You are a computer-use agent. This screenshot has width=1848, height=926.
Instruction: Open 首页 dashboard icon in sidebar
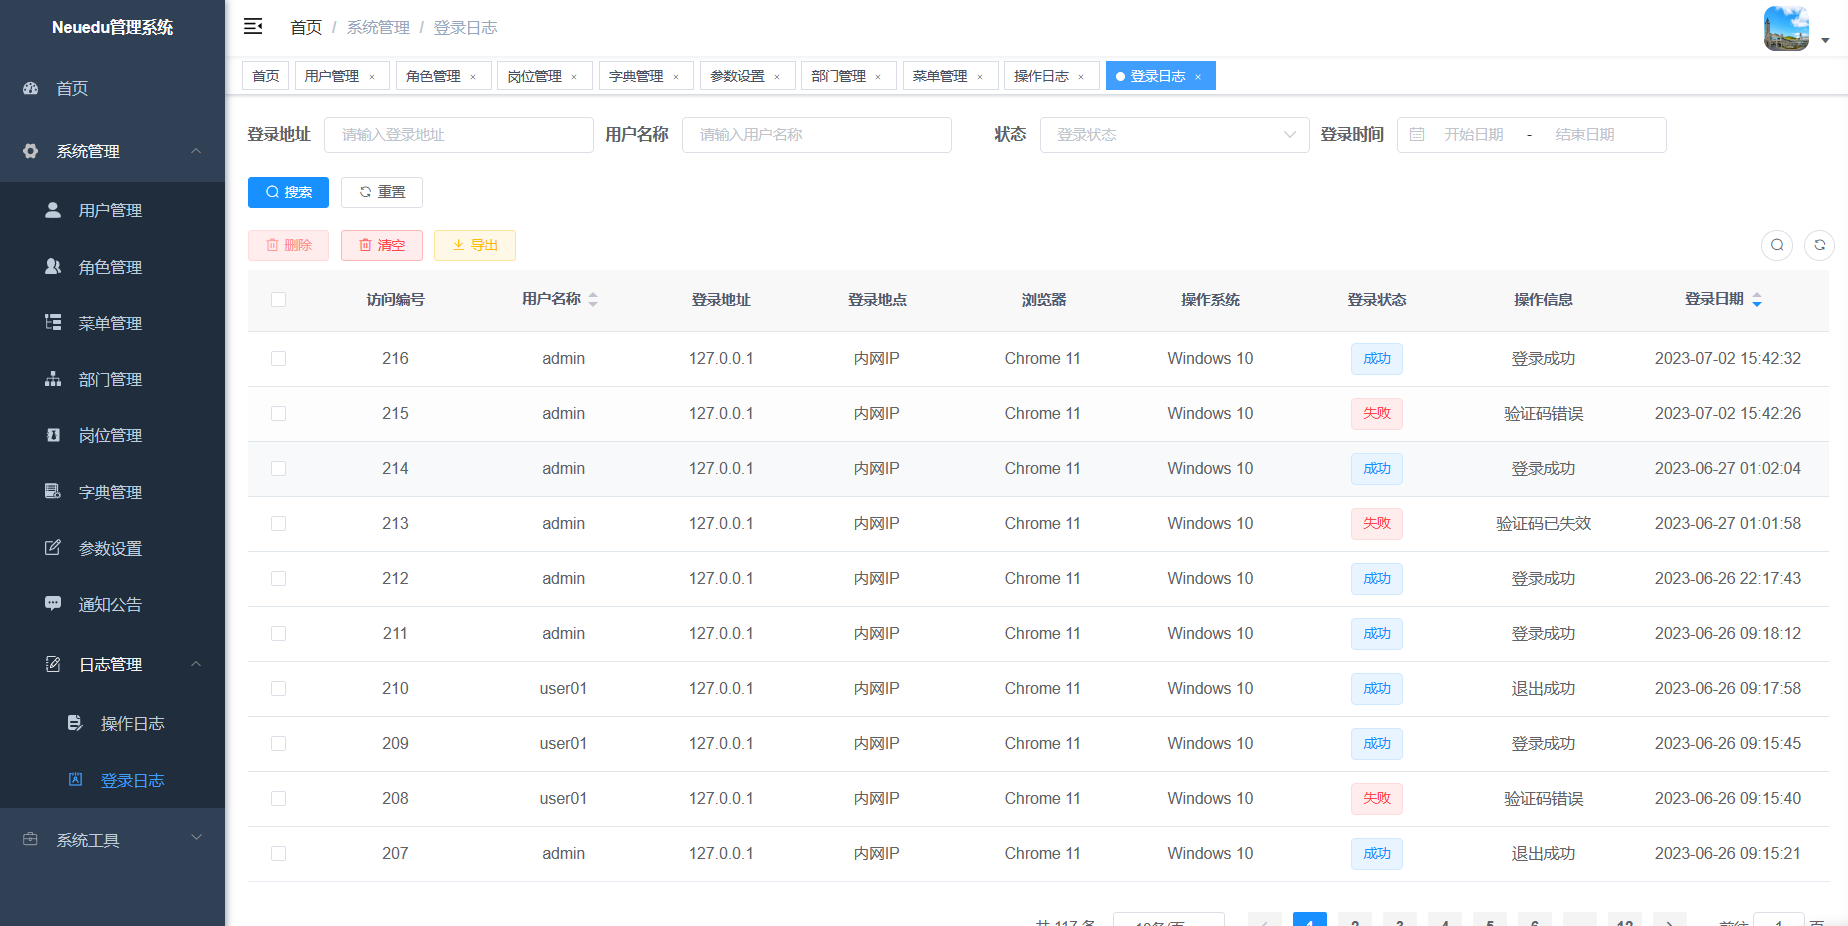[31, 88]
